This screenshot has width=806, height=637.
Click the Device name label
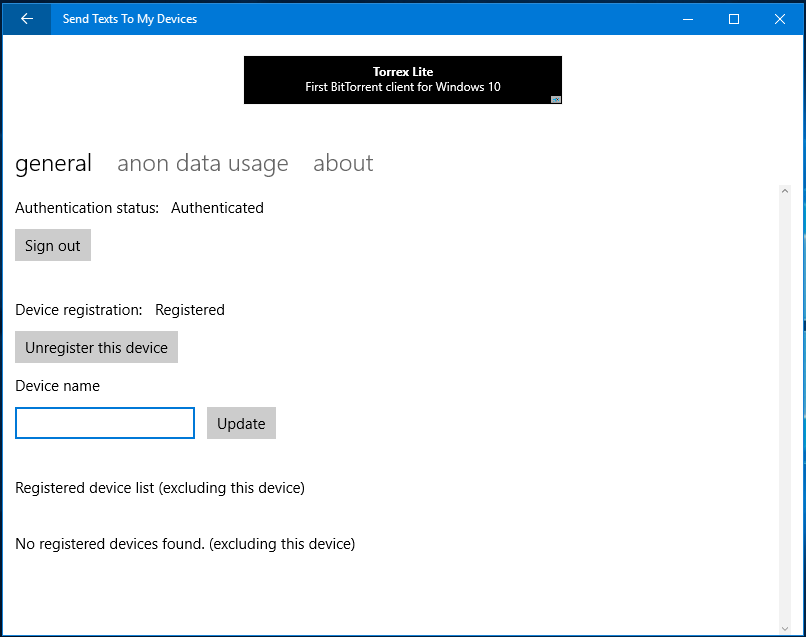58,386
